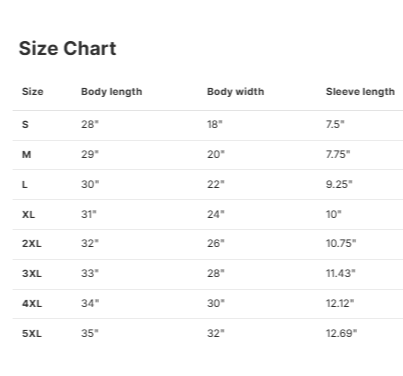Screen dimensions: 403x376
Task: Click the Size Chart heading
Action: click(67, 49)
